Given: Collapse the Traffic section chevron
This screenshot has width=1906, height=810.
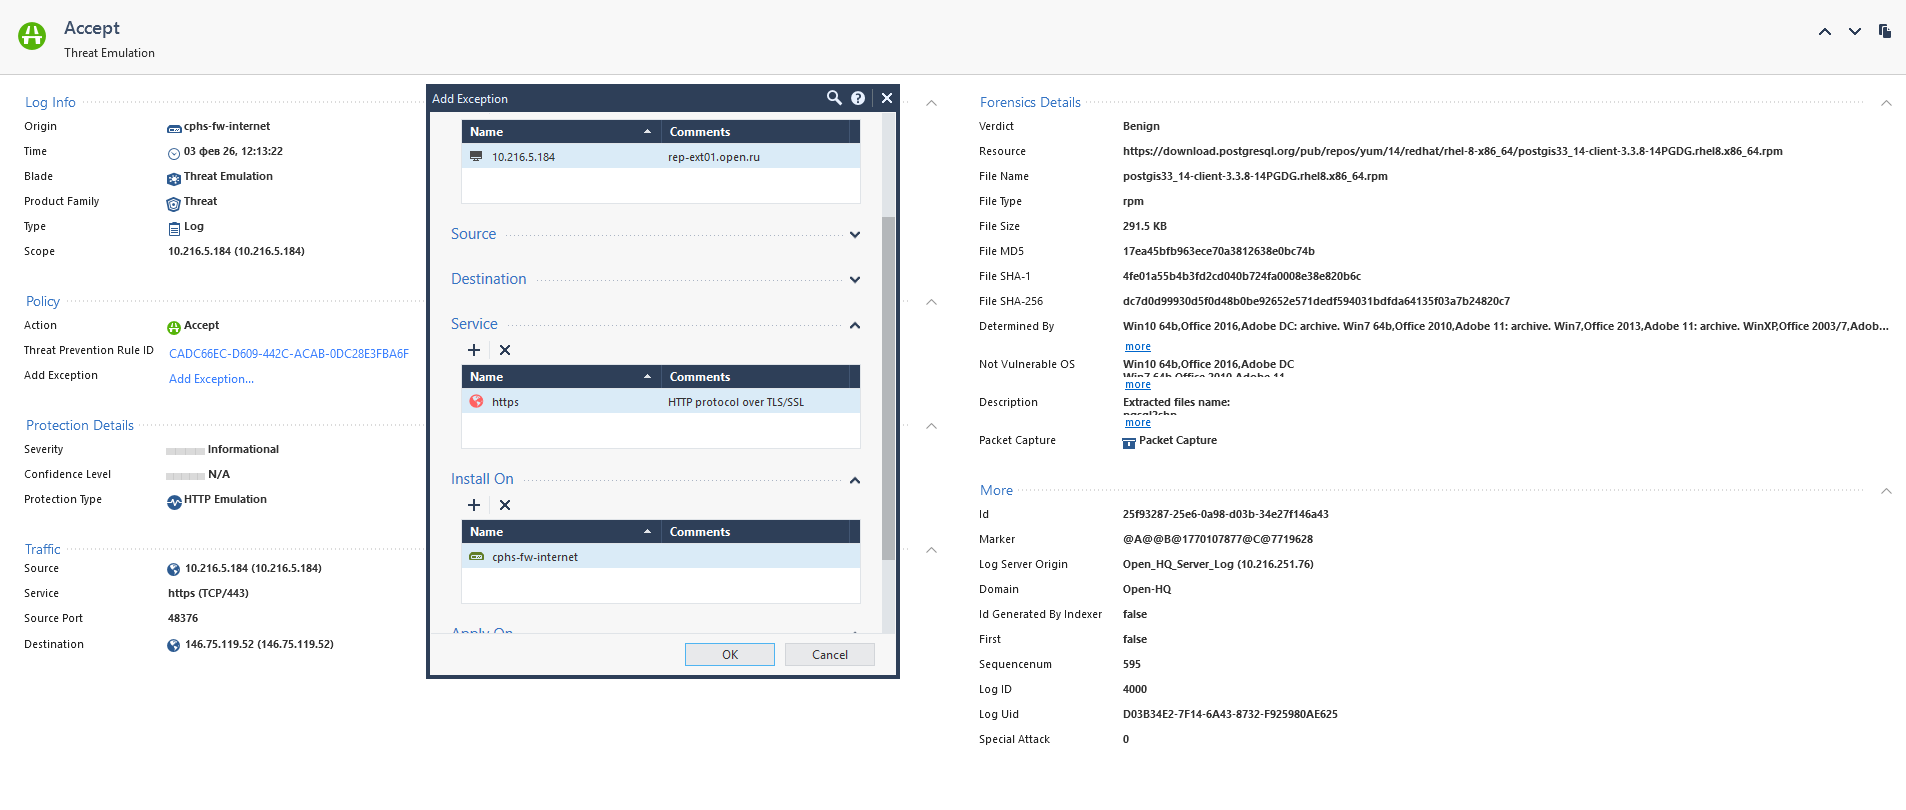Looking at the screenshot, I should [931, 550].
